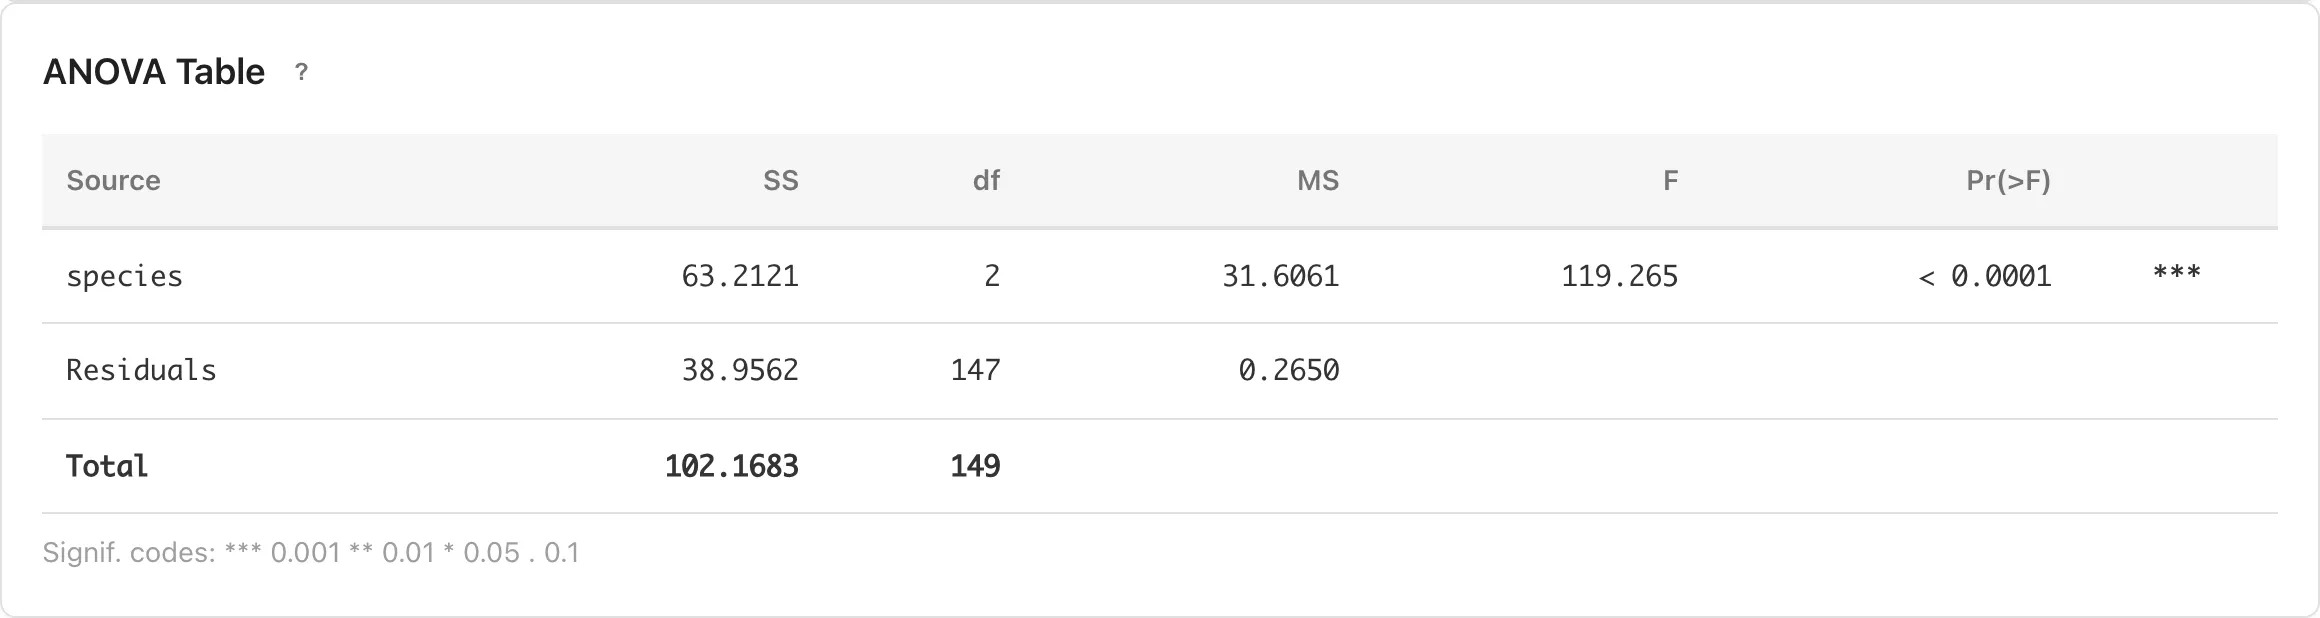
Task: Click the df column header
Action: [986, 181]
